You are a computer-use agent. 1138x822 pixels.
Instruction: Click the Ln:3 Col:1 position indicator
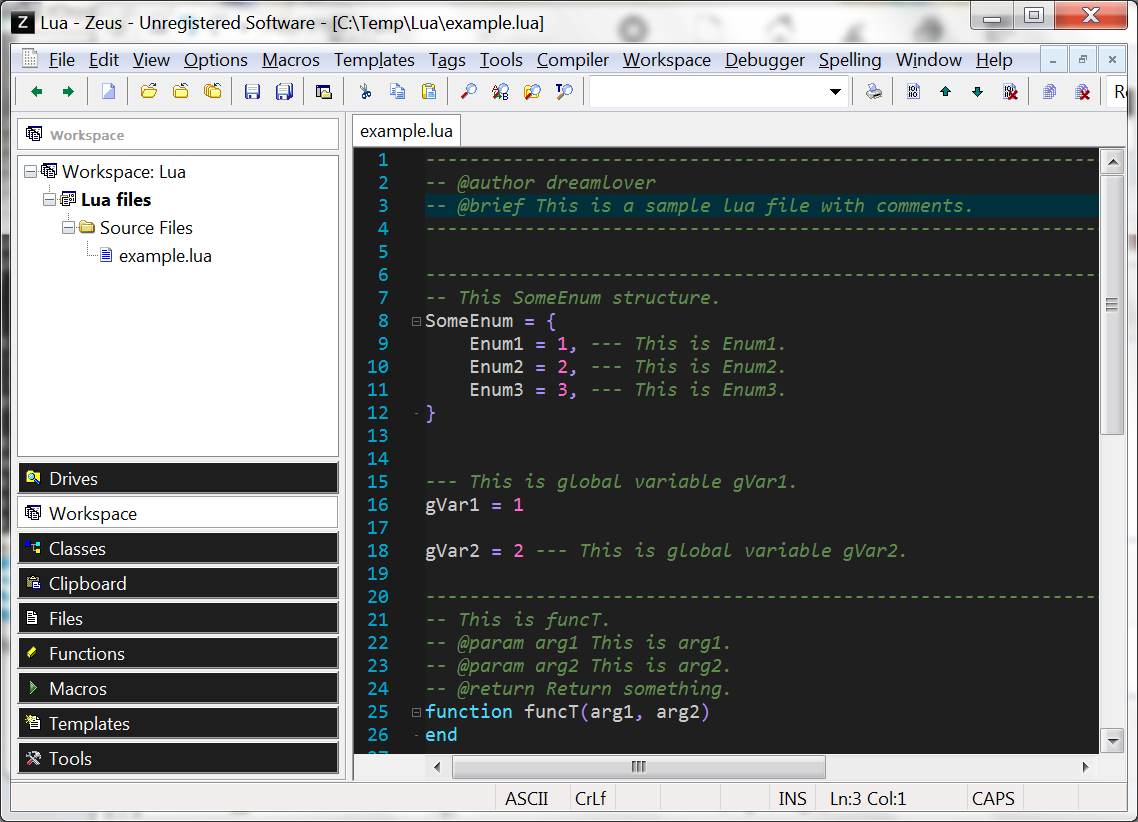[x=868, y=799]
